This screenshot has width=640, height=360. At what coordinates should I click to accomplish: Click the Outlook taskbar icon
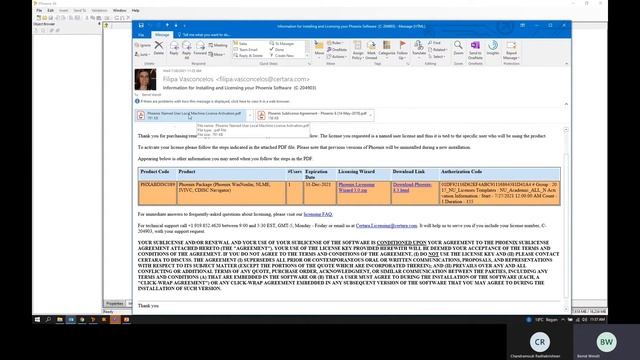pos(71,320)
